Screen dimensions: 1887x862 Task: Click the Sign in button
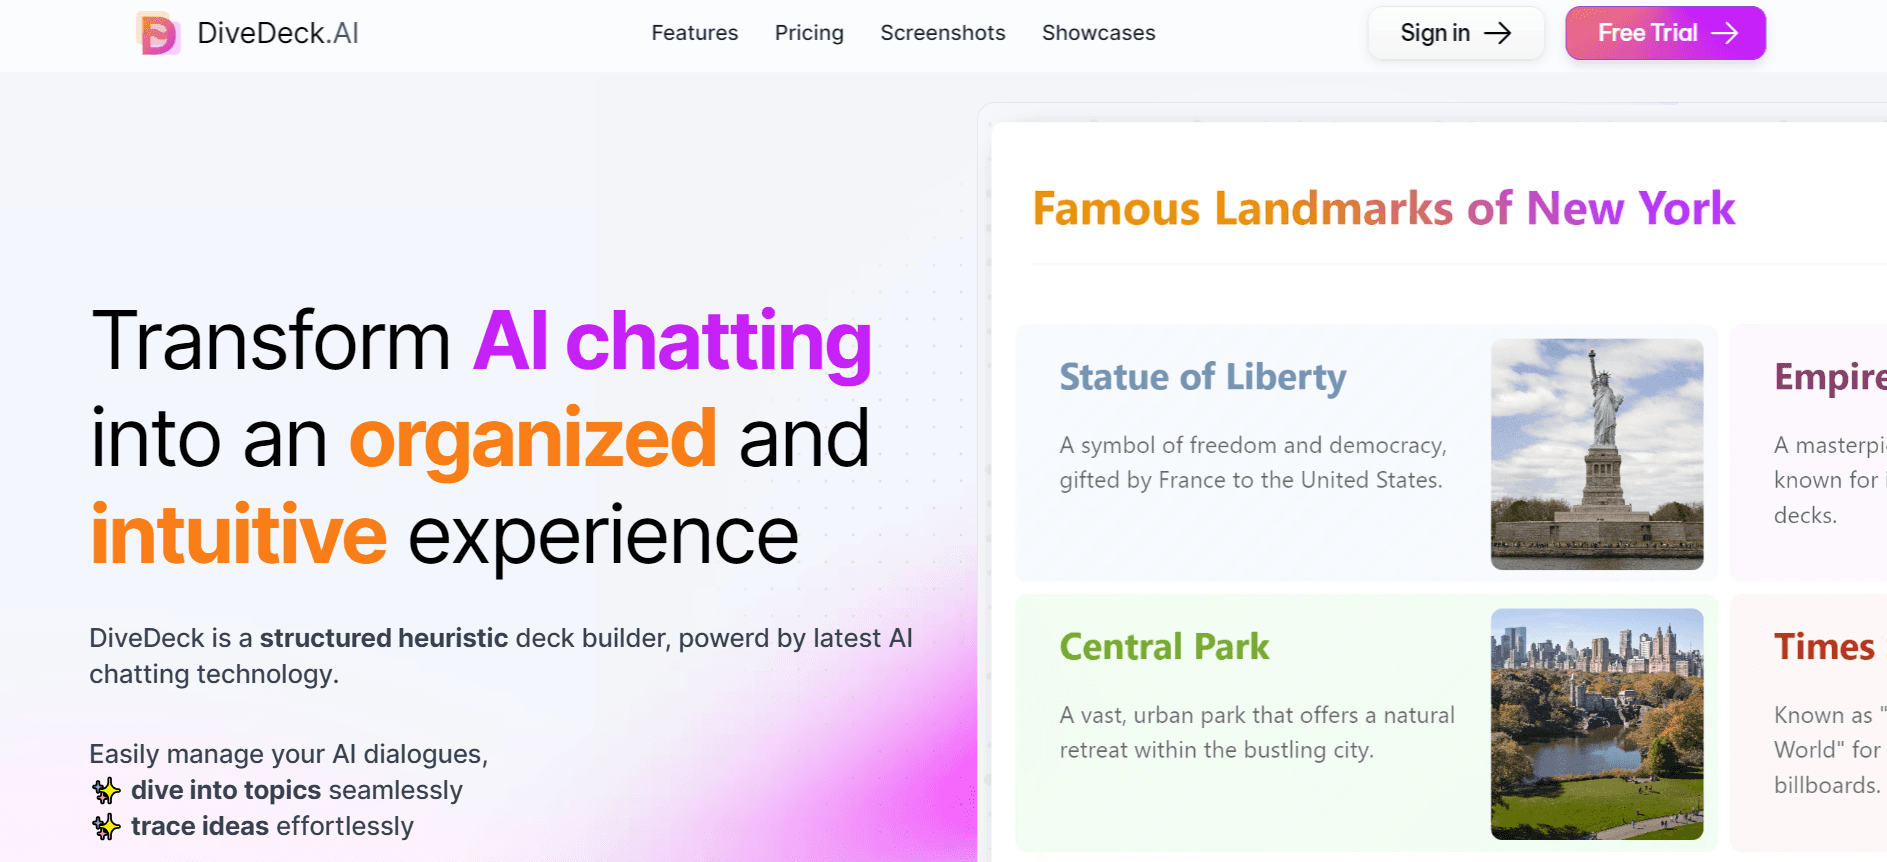click(x=1456, y=33)
